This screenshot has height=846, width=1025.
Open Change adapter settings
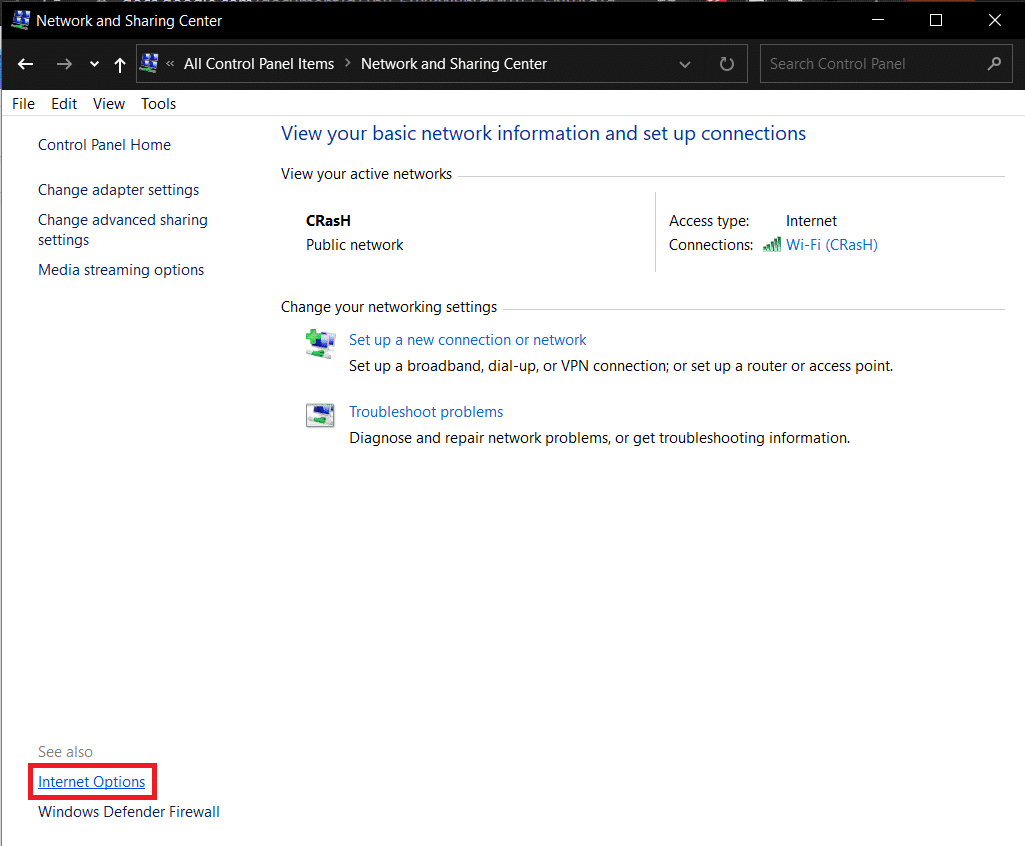pyautogui.click(x=118, y=190)
